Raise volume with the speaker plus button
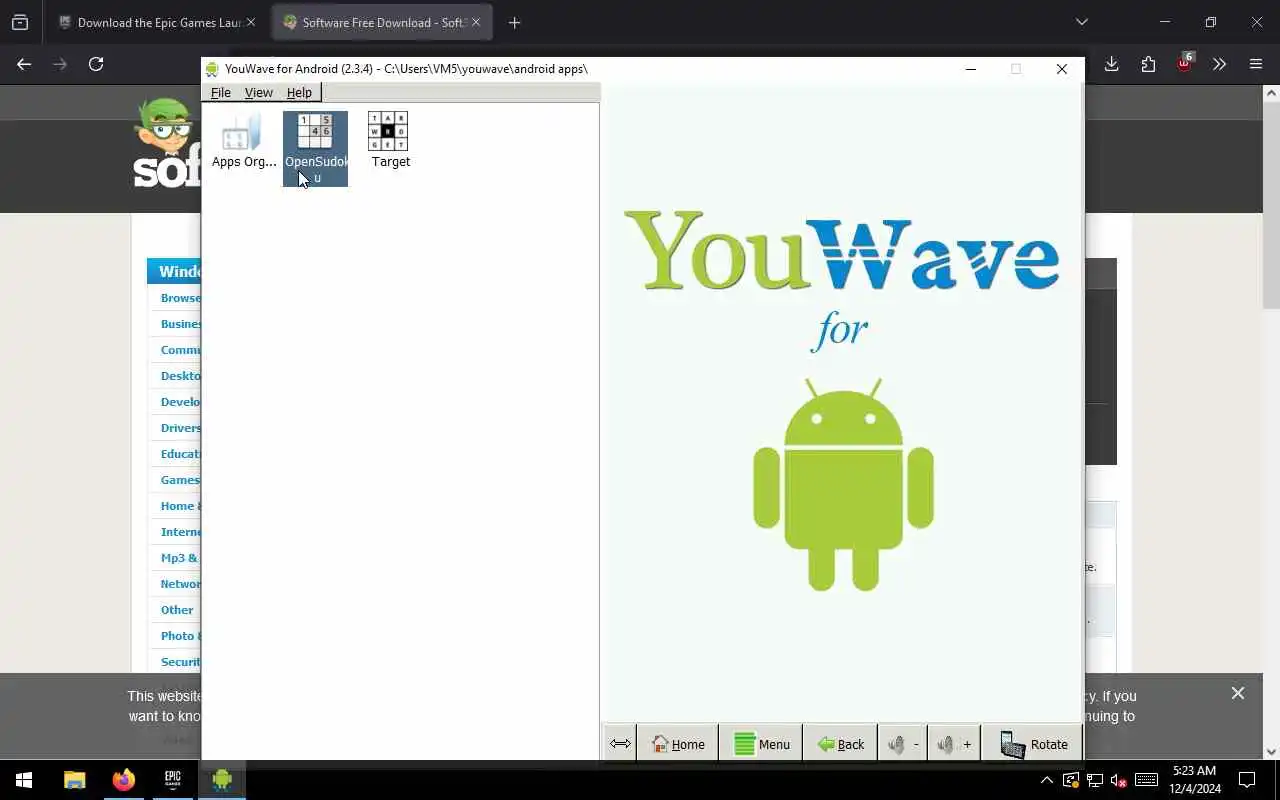The height and width of the screenshot is (800, 1280). 954,744
